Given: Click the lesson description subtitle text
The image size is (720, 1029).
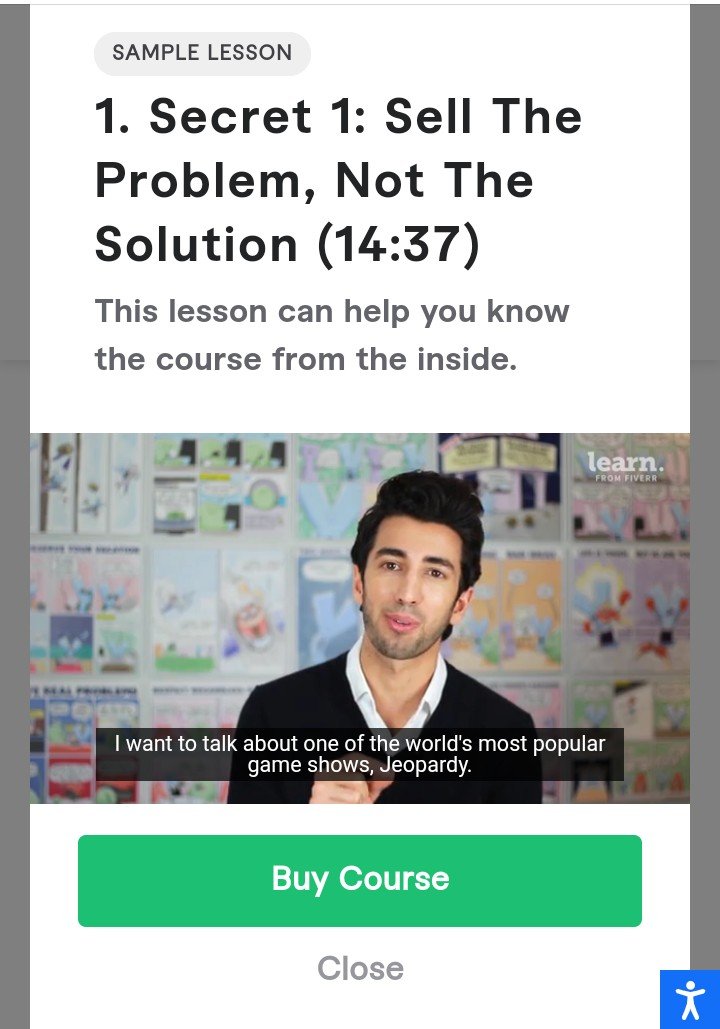Looking at the screenshot, I should pos(332,335).
